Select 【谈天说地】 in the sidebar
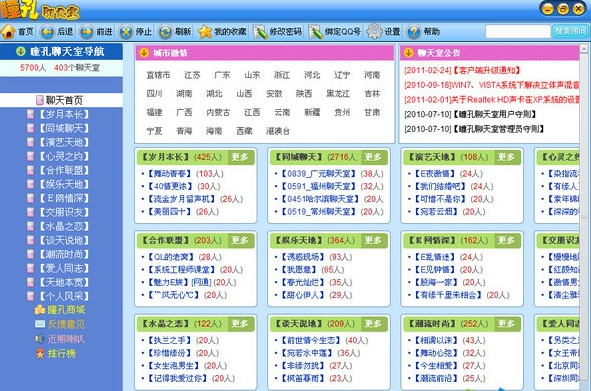 click(x=64, y=240)
